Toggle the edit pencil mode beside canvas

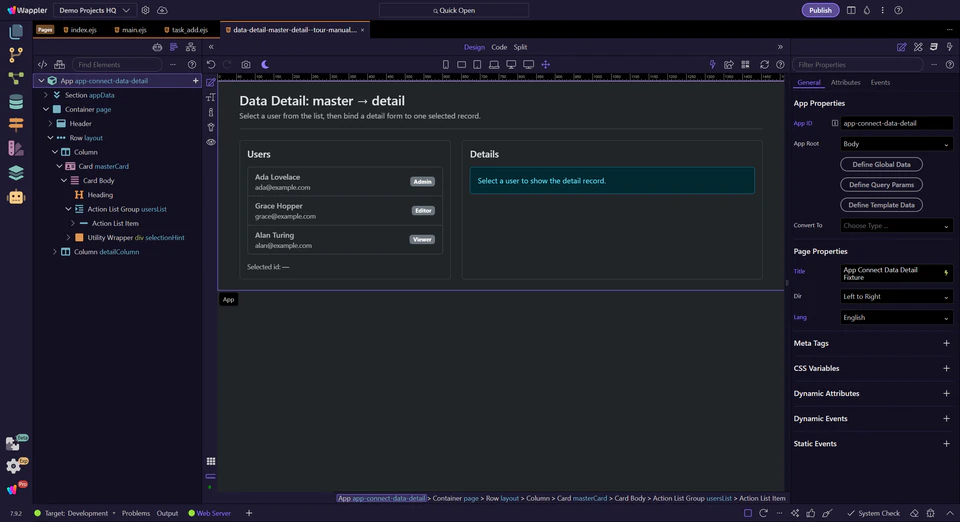[211, 83]
